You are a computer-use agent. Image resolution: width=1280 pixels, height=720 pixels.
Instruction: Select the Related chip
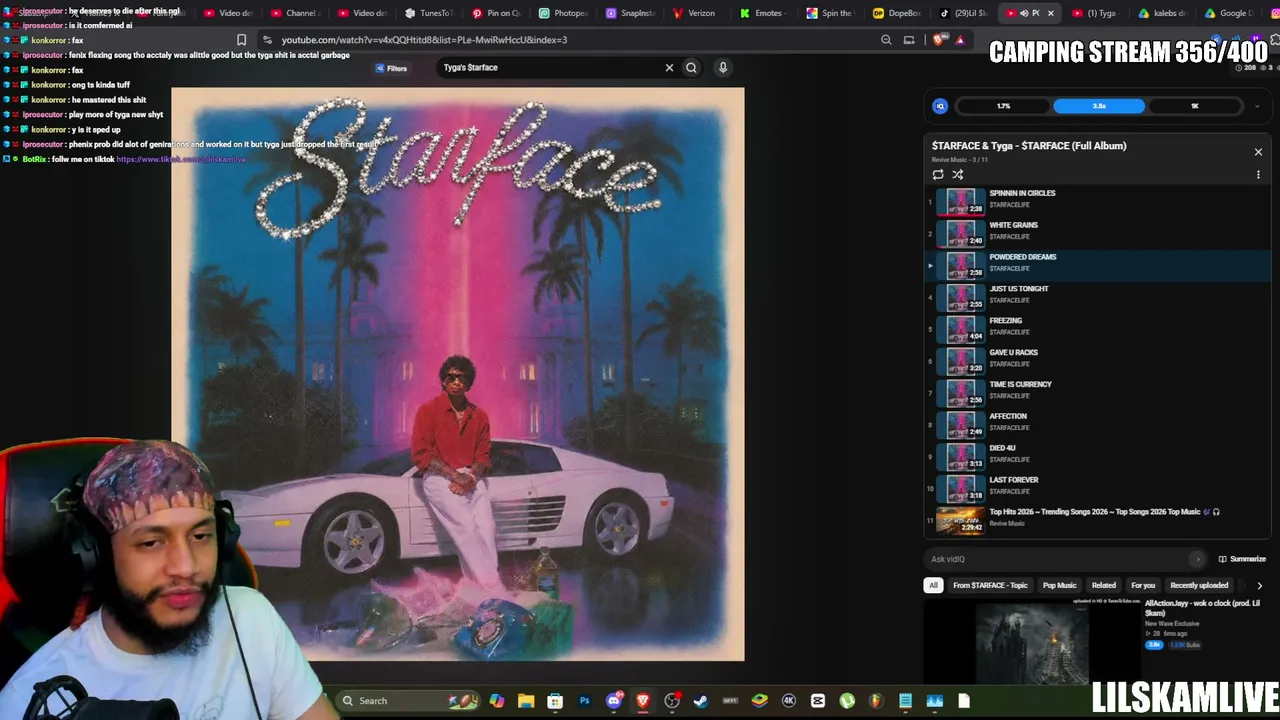coord(1104,585)
